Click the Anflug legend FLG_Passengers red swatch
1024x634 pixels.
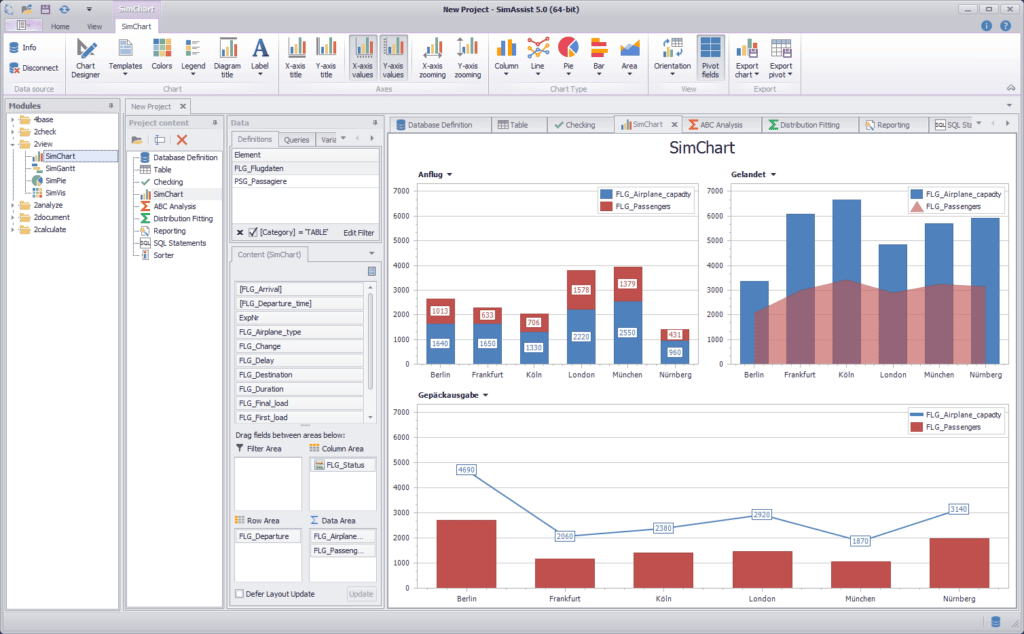click(606, 206)
